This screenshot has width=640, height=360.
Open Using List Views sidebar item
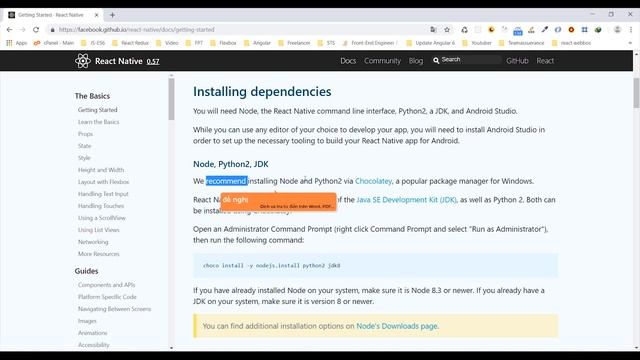click(98, 230)
